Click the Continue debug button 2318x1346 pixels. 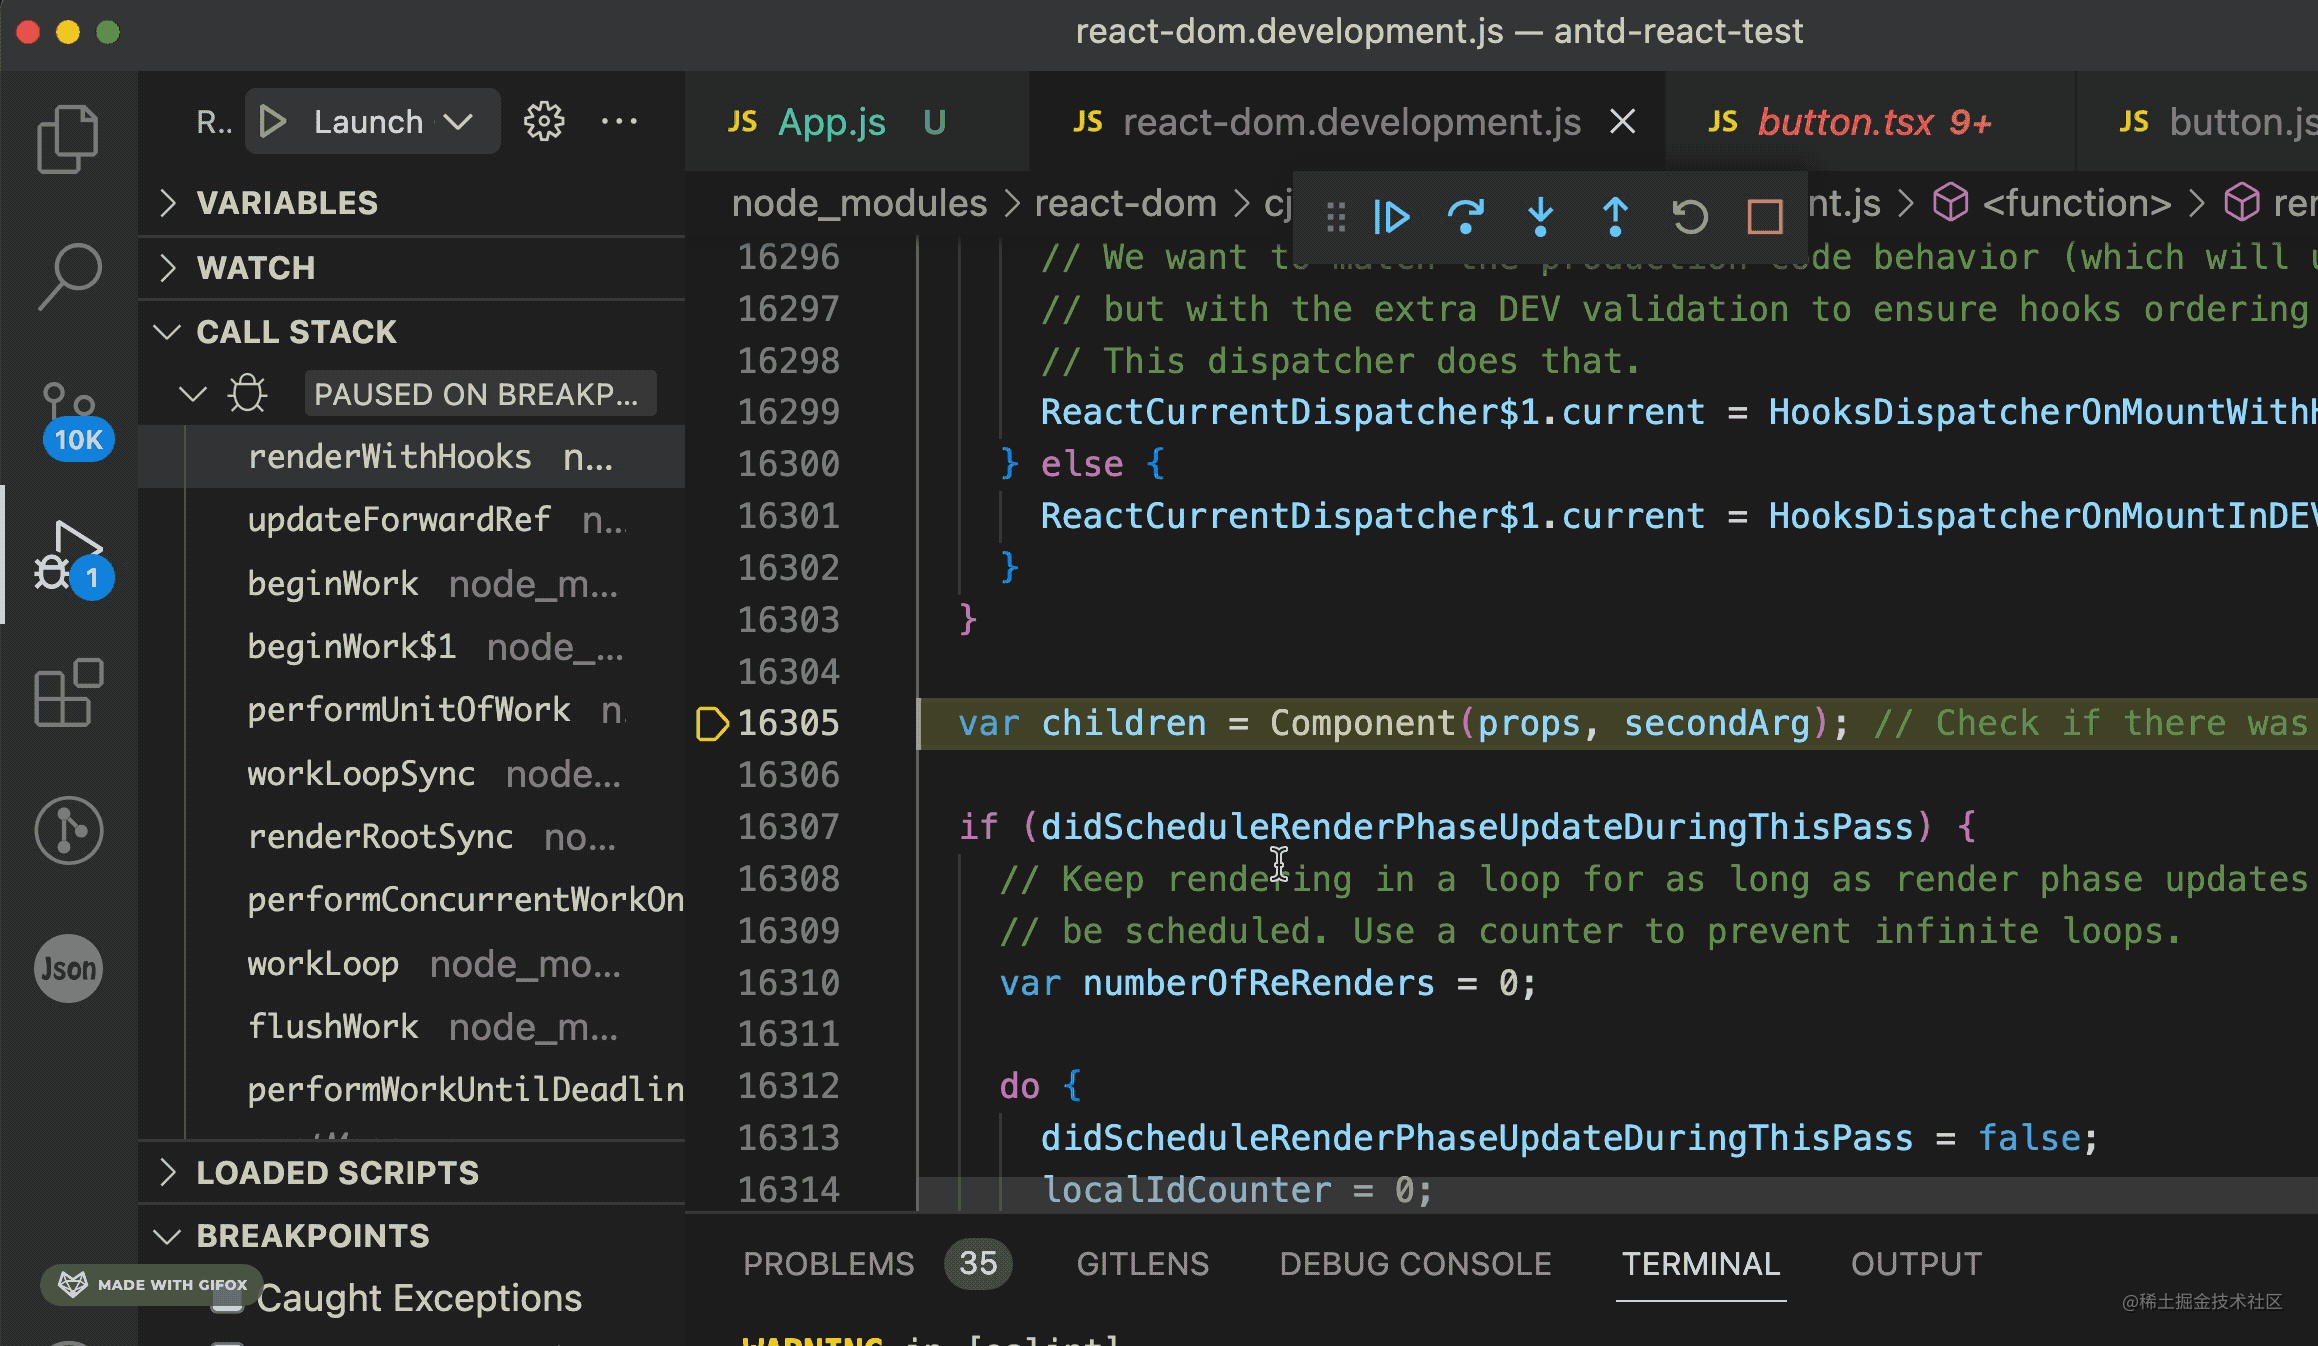1392,217
